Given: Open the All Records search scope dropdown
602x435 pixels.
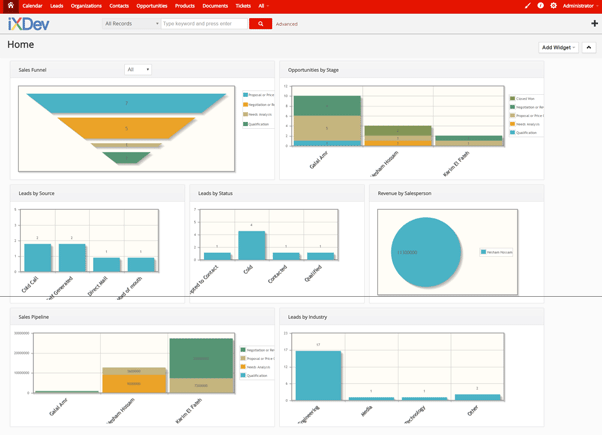Looking at the screenshot, I should (x=131, y=24).
